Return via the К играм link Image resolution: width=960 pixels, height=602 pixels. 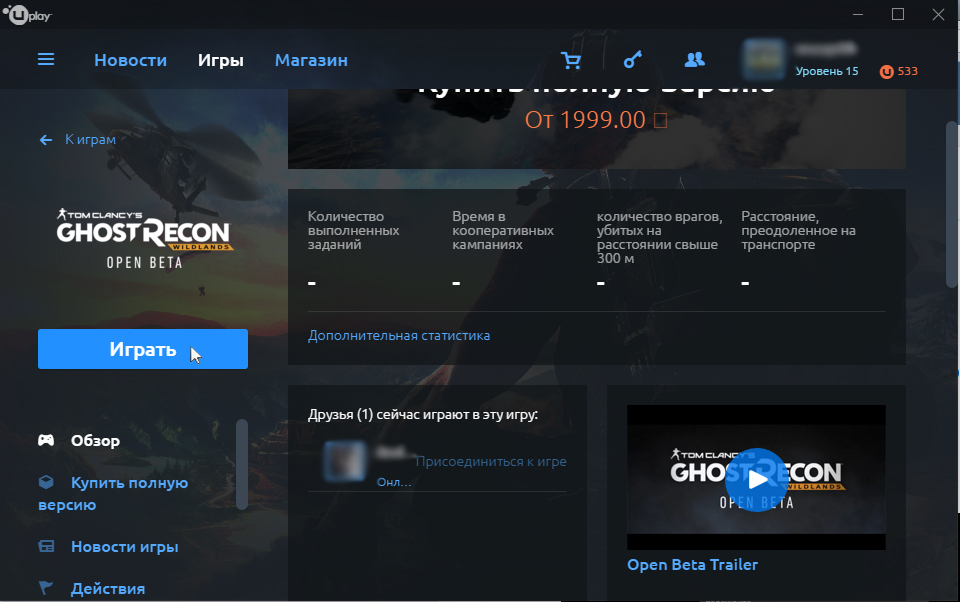pos(91,140)
